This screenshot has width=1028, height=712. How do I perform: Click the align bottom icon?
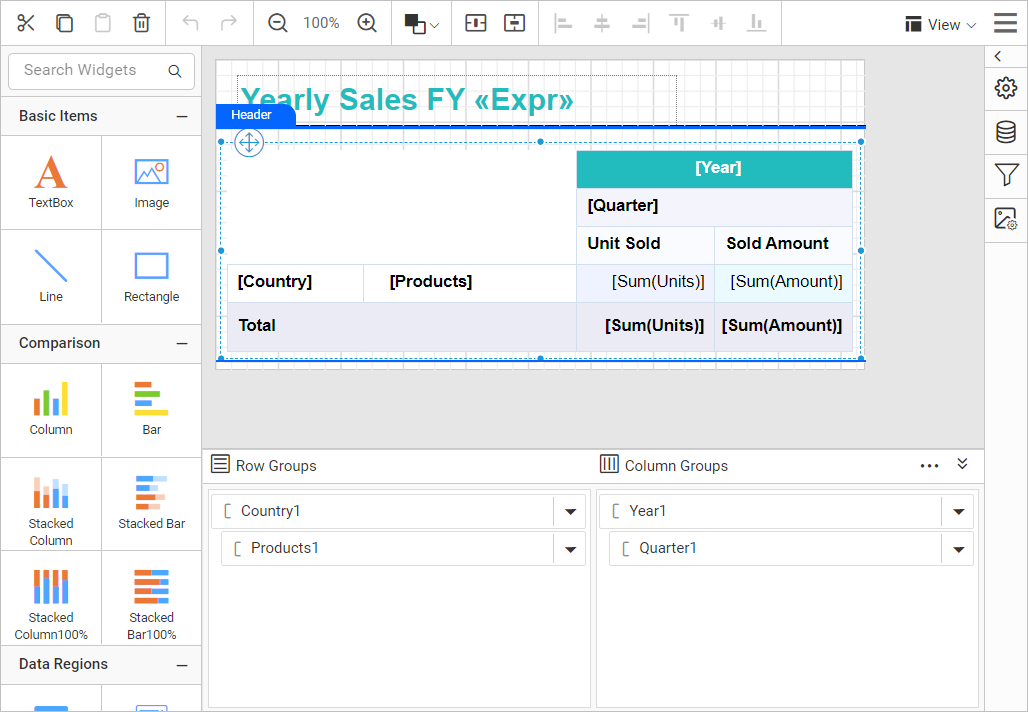[757, 24]
